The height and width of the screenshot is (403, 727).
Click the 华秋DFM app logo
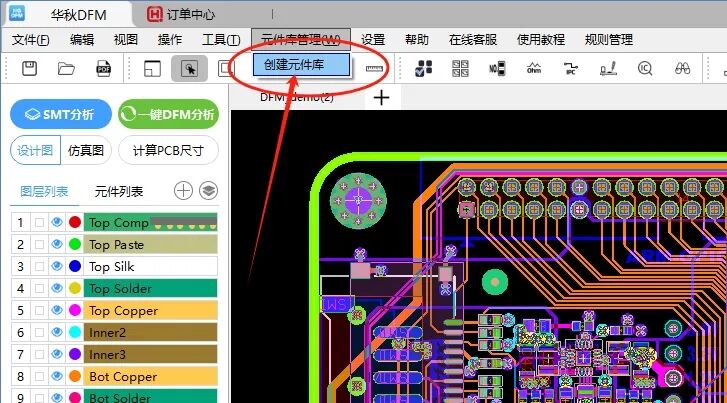(x=17, y=13)
